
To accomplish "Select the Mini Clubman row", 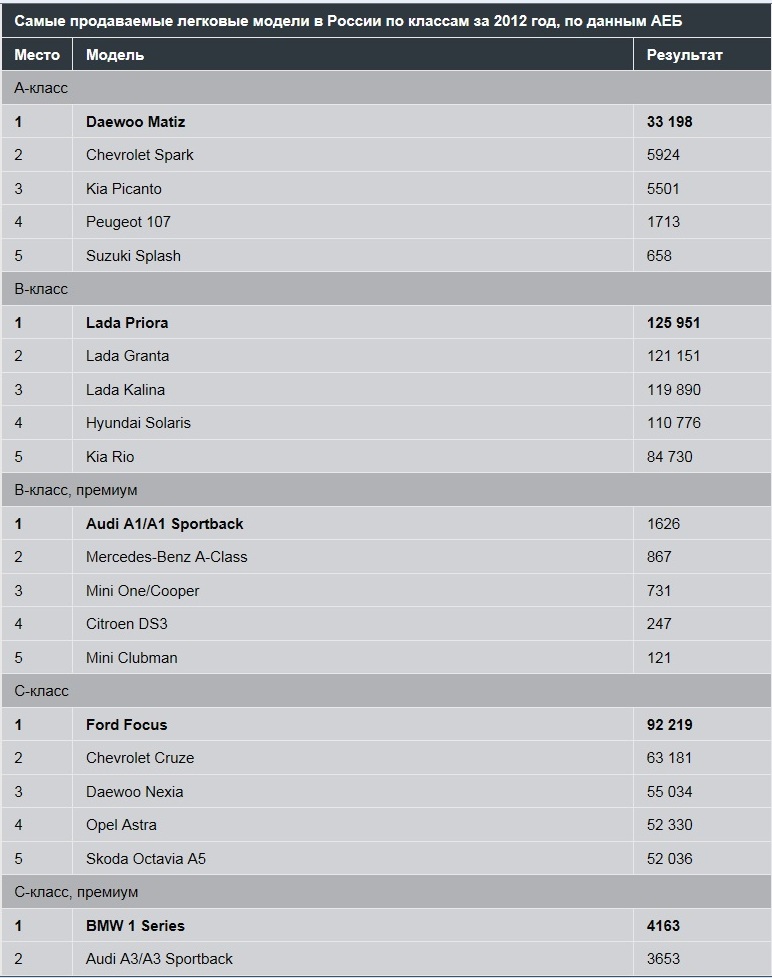I will point(386,657).
